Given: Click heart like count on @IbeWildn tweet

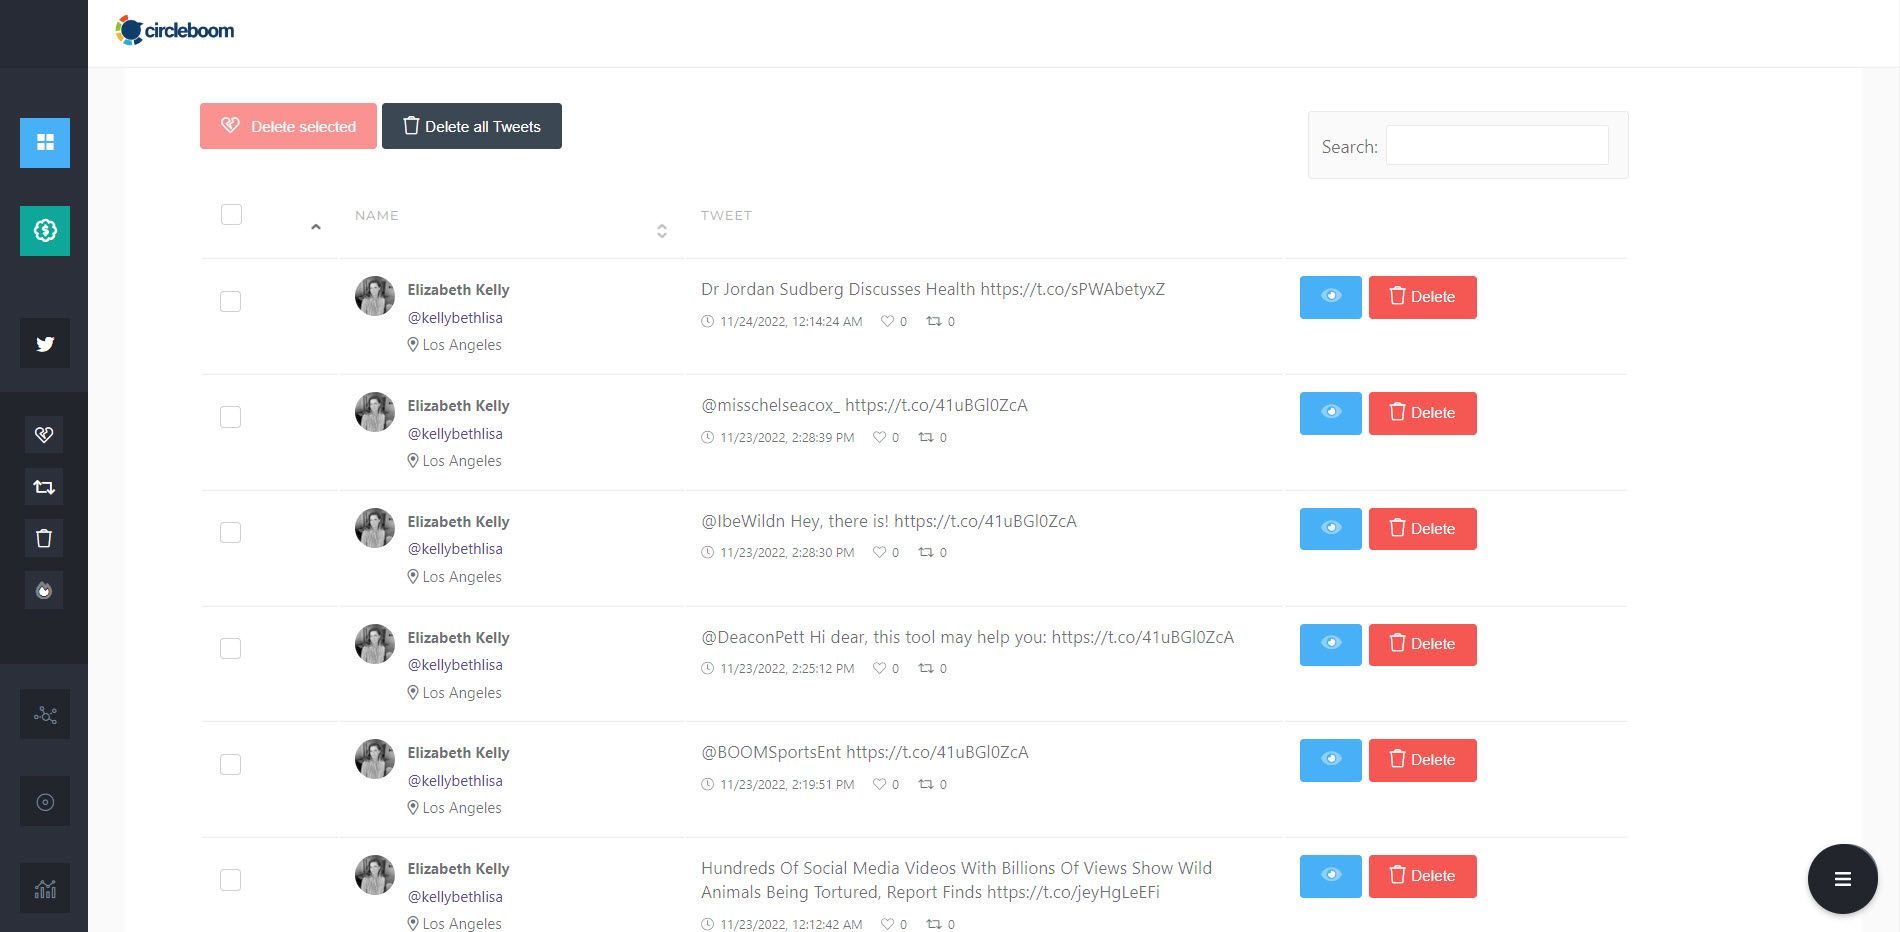Looking at the screenshot, I should point(886,553).
